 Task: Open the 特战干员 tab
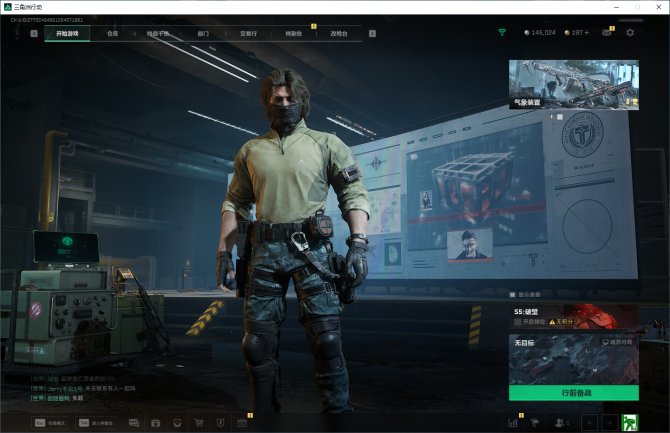(158, 33)
